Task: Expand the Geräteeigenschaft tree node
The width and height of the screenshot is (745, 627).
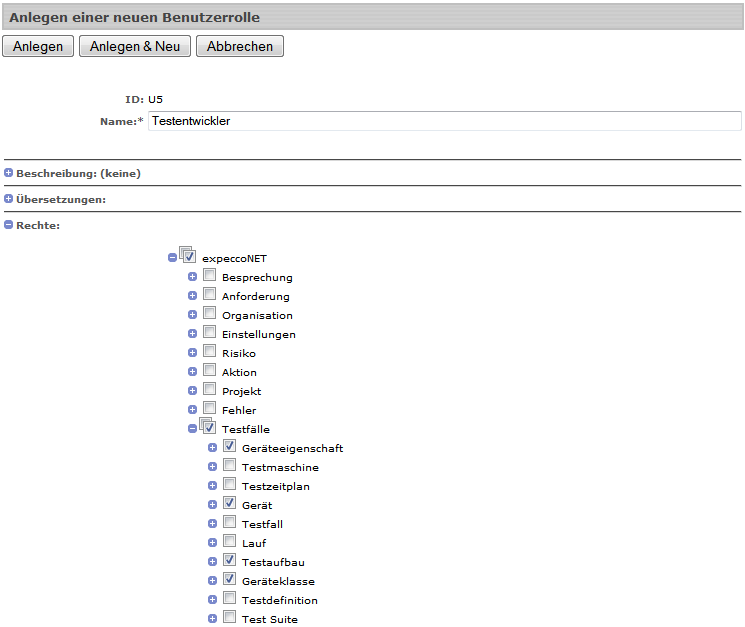Action: pos(213,448)
